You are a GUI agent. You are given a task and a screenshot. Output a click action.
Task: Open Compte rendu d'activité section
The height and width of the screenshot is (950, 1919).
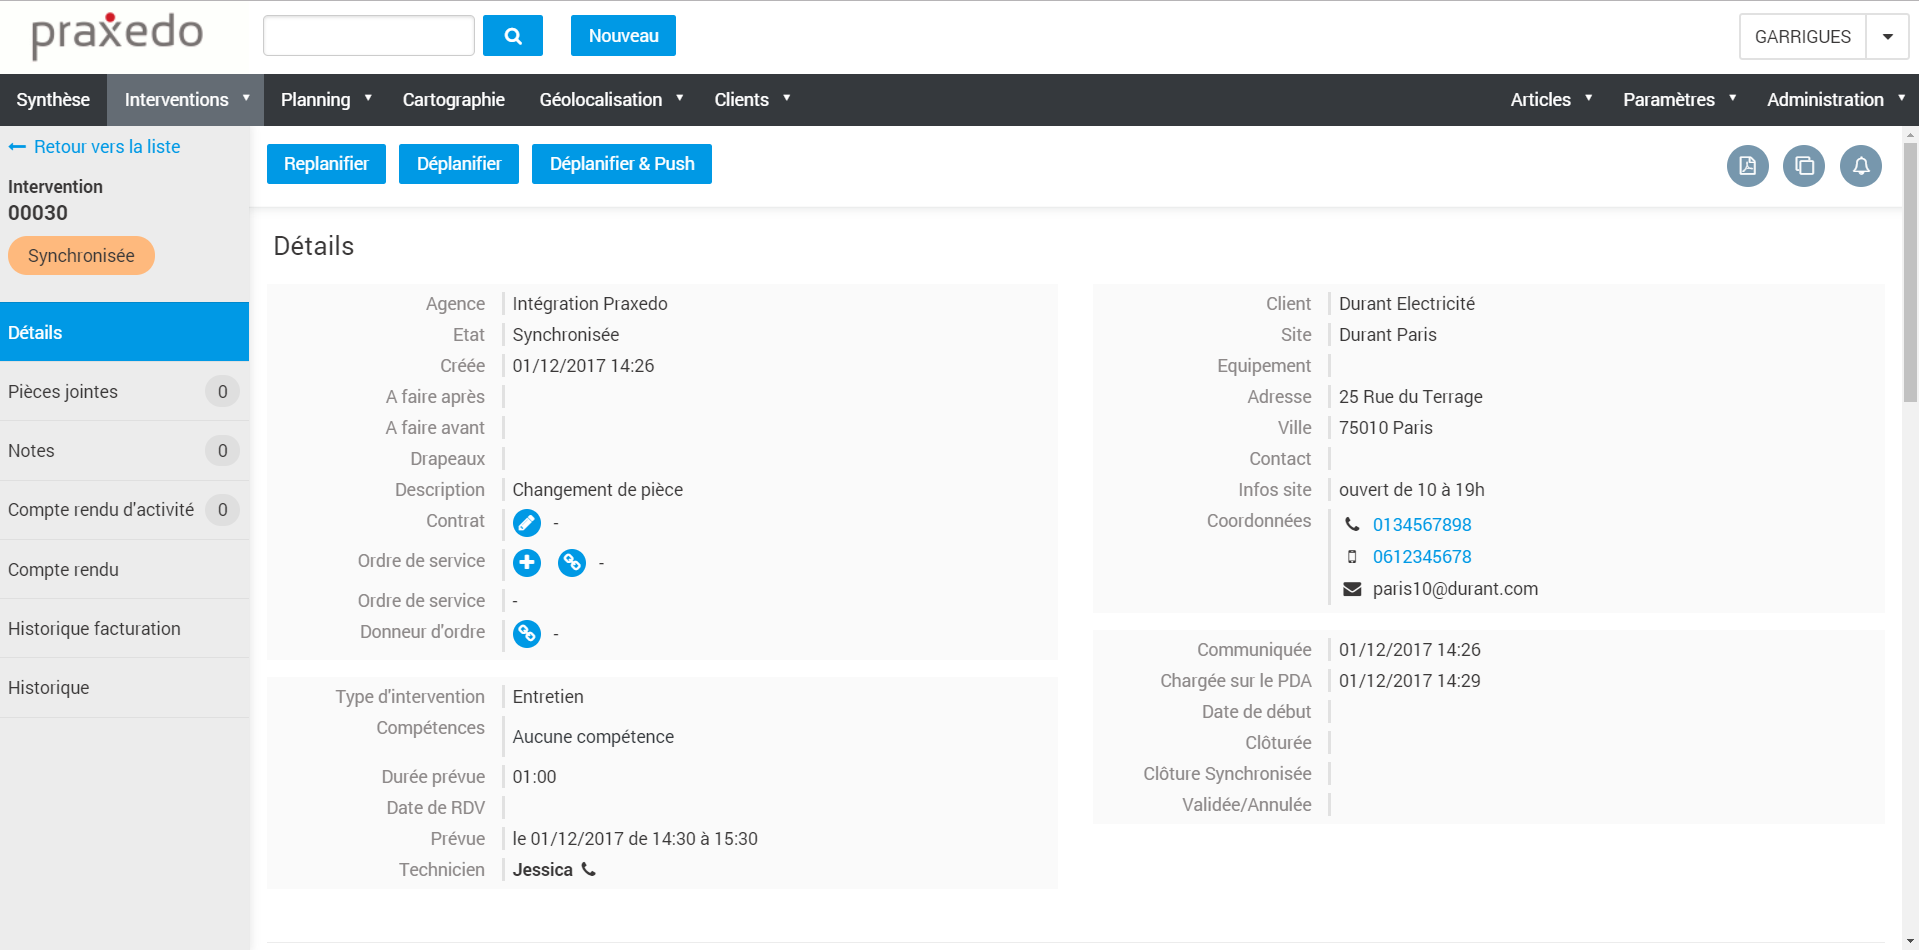pos(124,510)
